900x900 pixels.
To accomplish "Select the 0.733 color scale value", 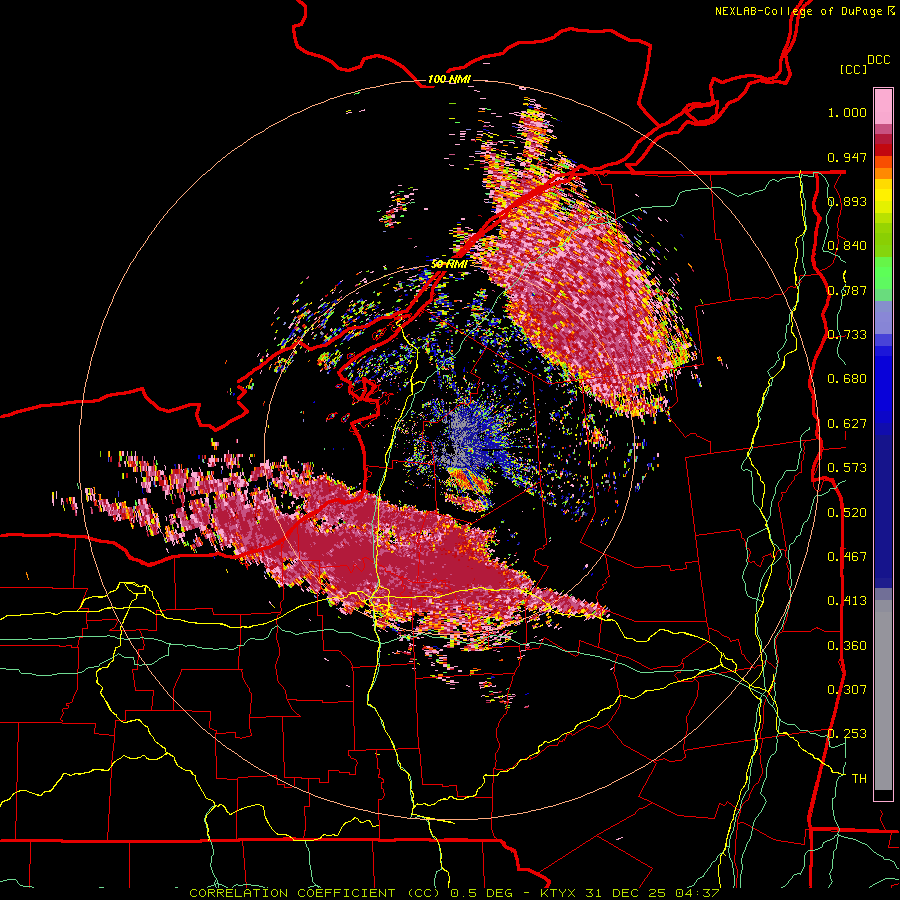I will point(847,335).
